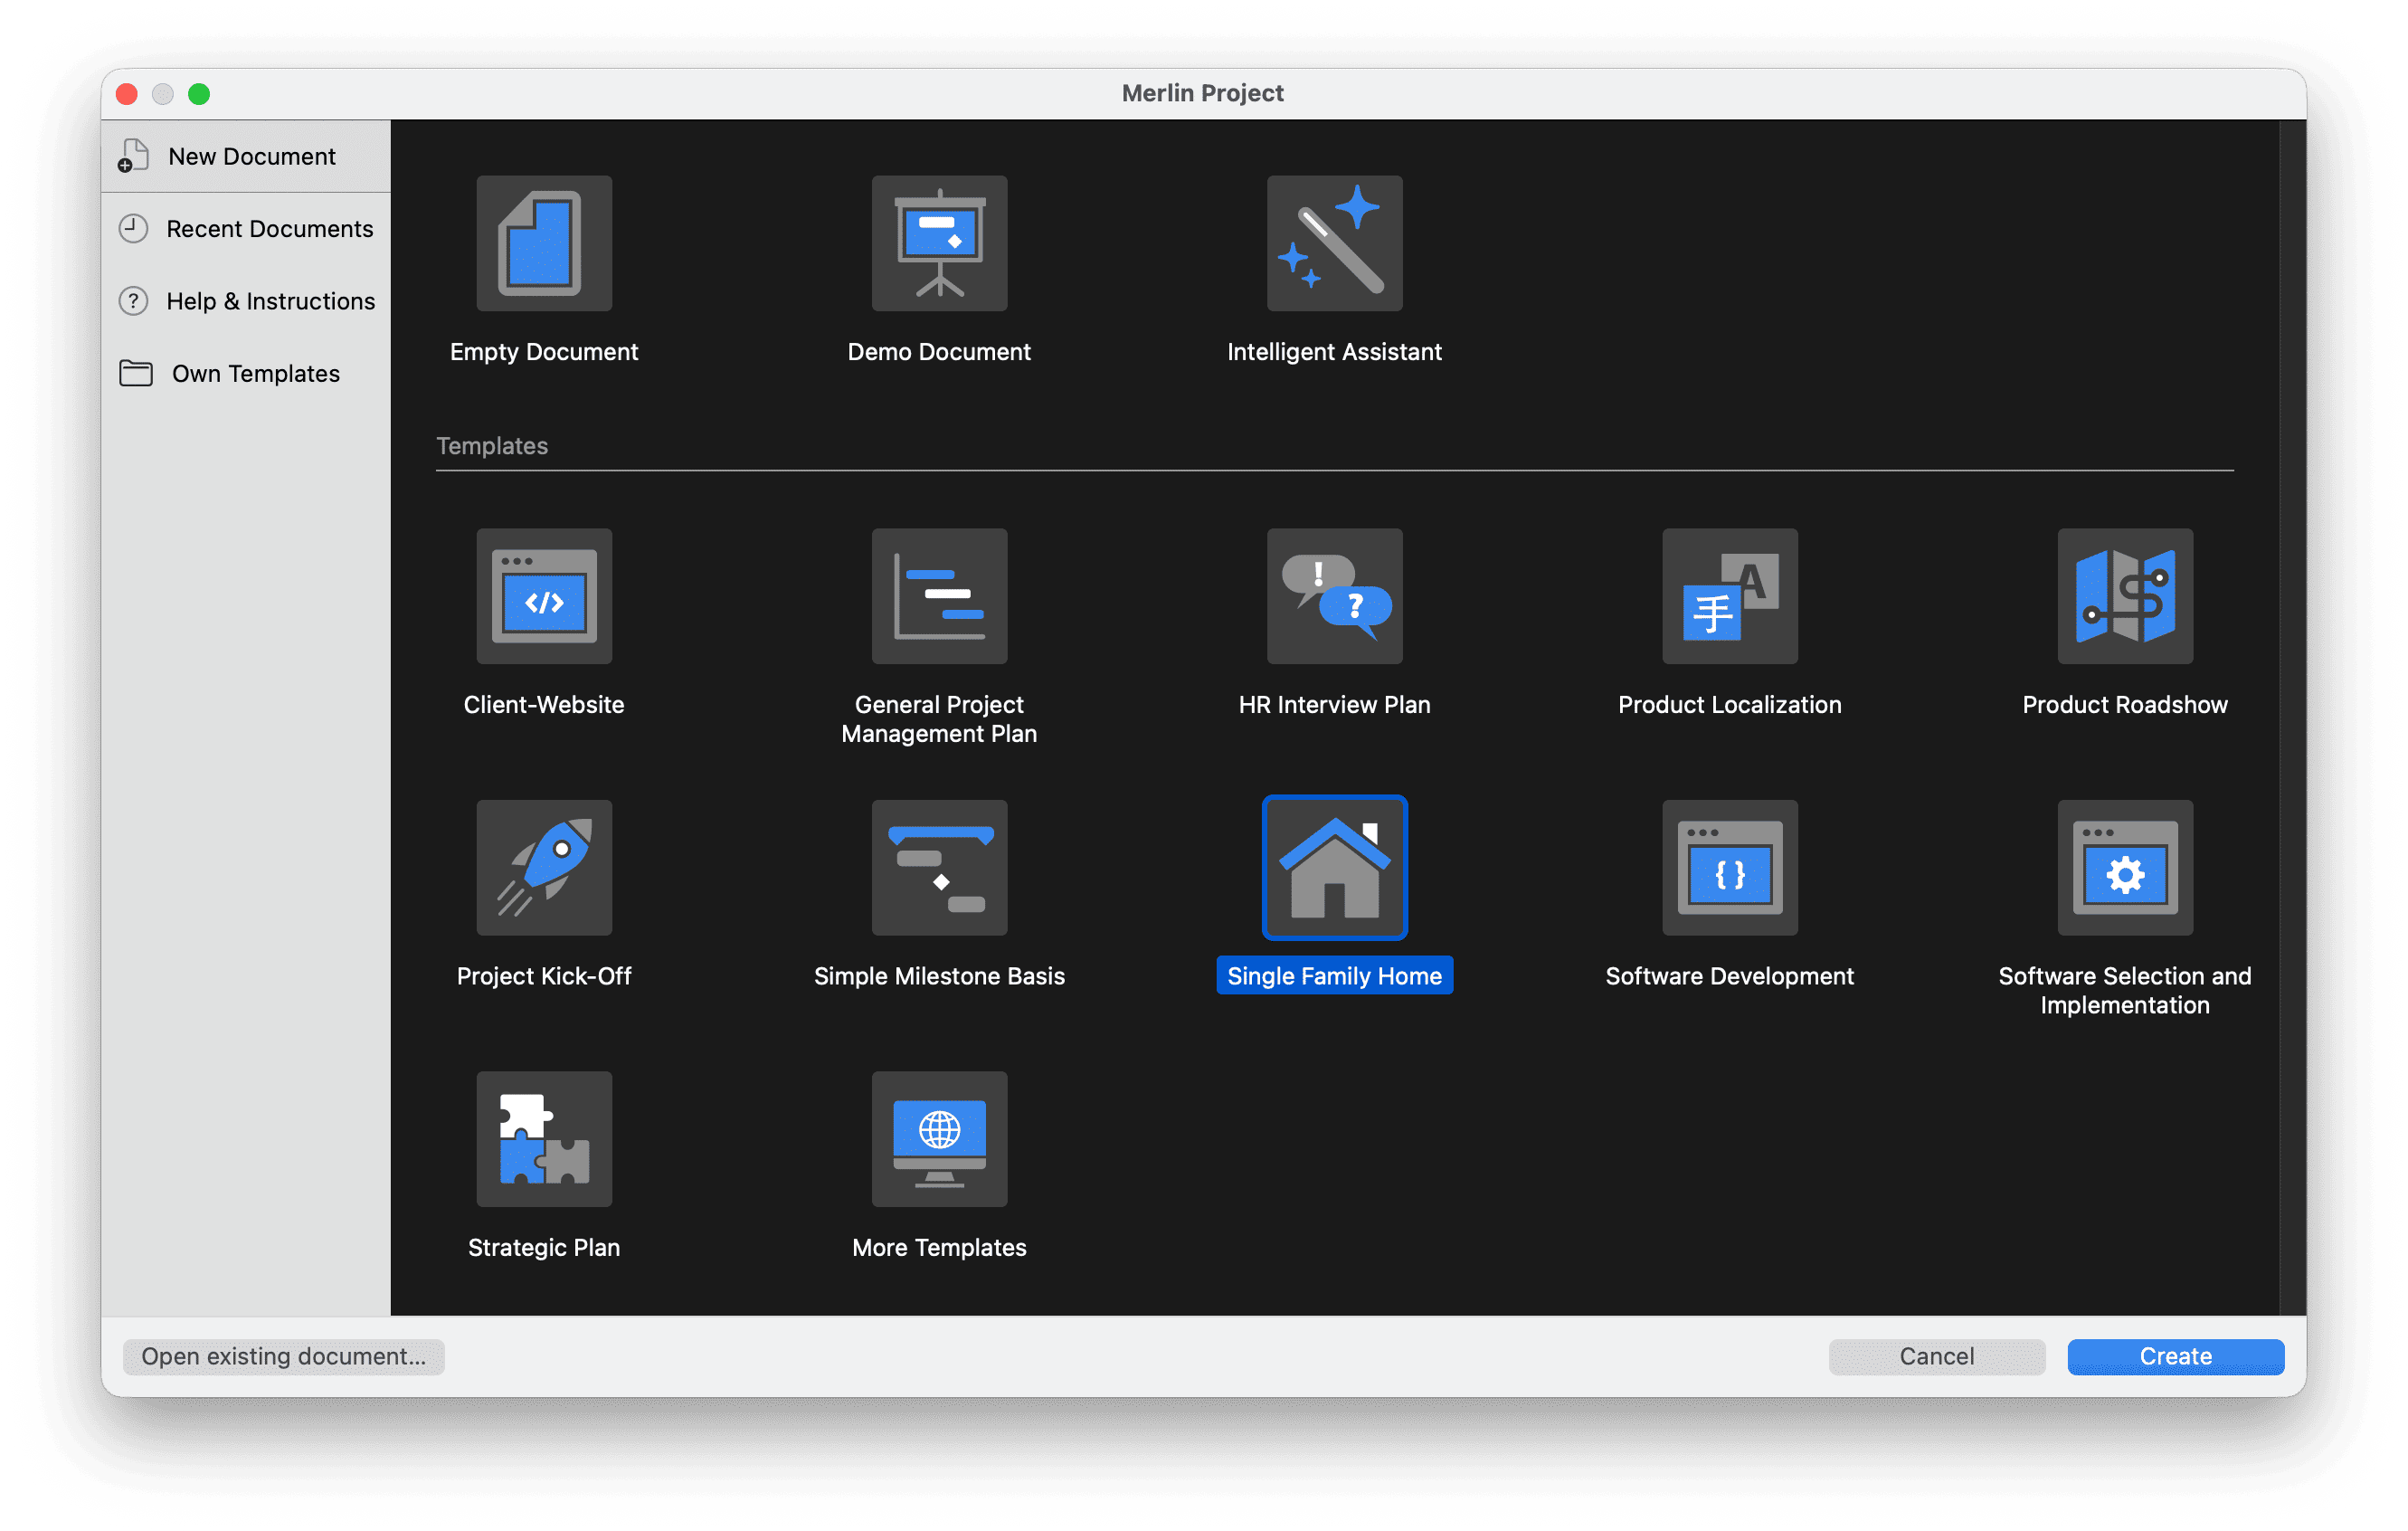Show Help & Instructions section
The width and height of the screenshot is (2408, 1531).
coord(246,301)
